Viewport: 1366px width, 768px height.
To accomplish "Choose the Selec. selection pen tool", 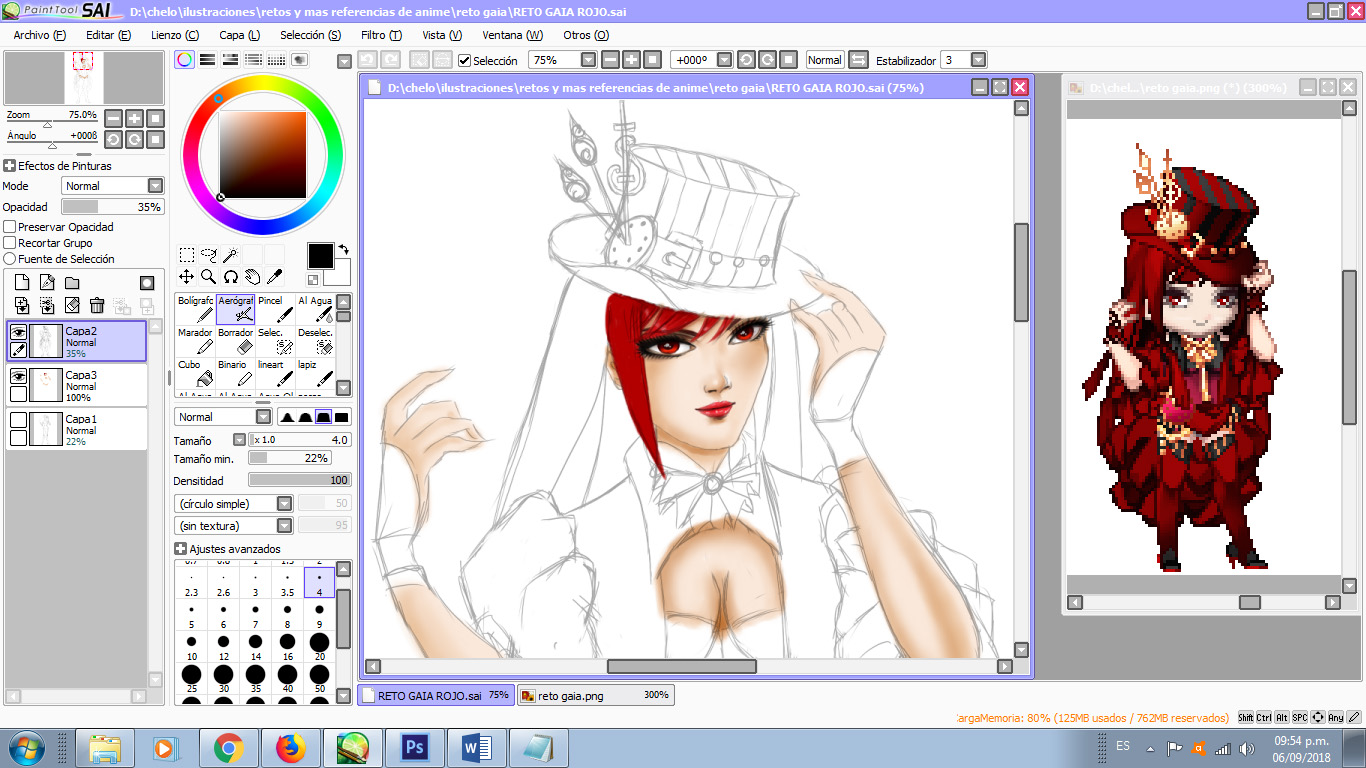I will pos(276,341).
